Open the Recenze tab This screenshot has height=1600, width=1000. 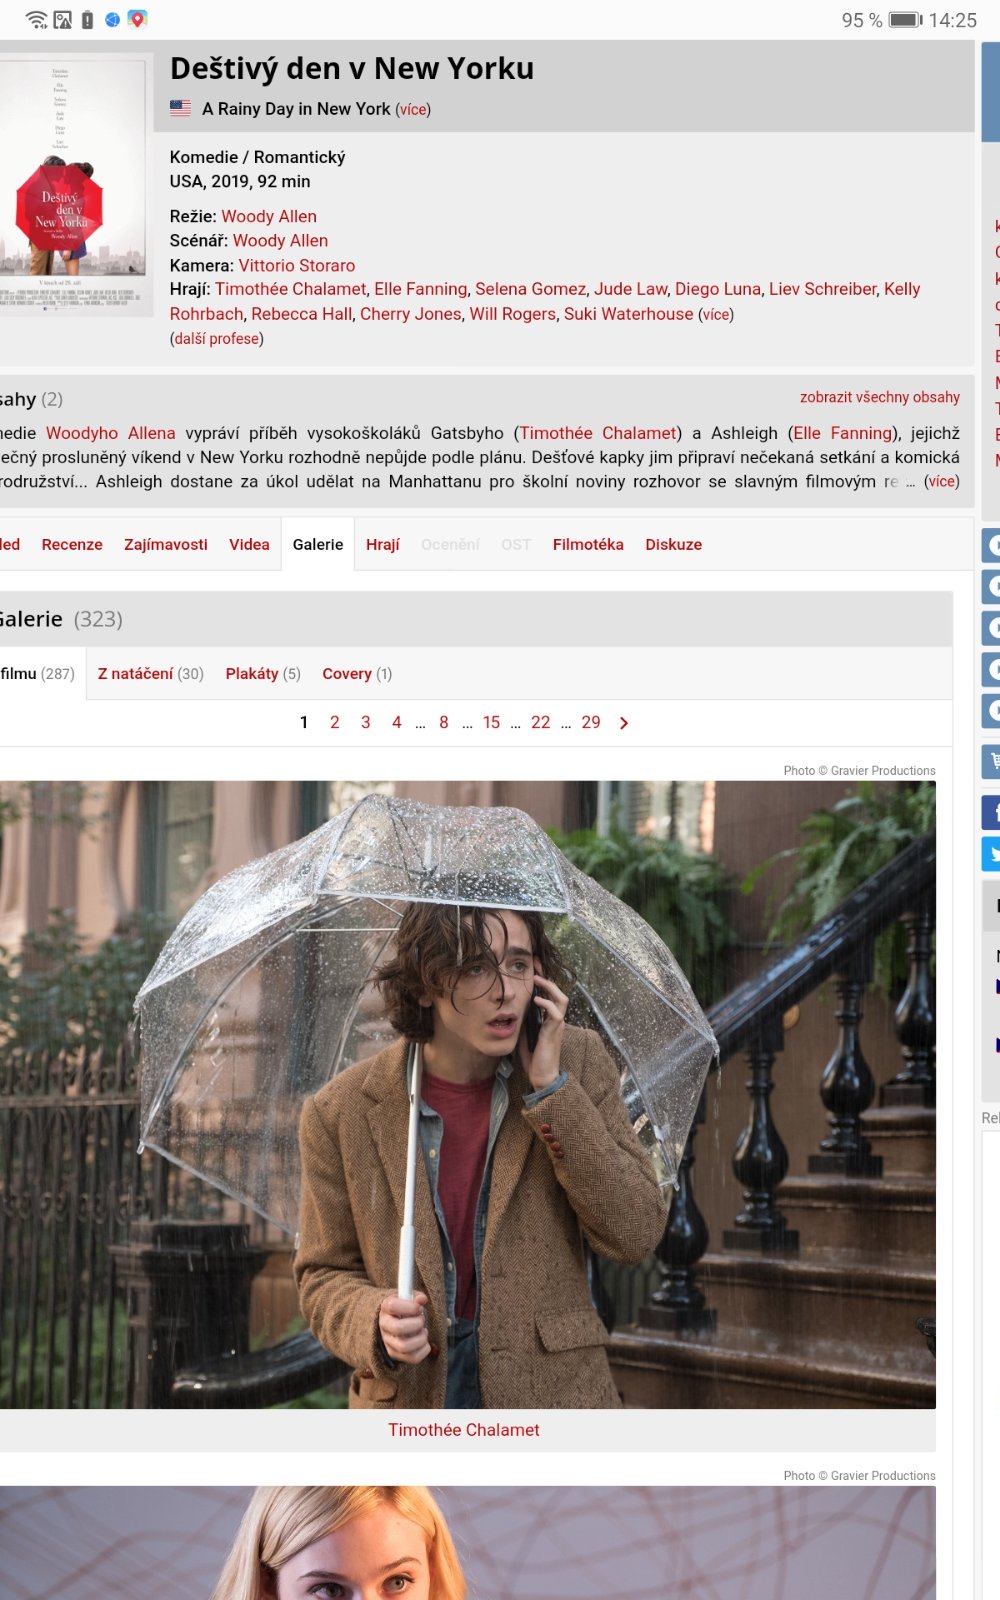72,545
